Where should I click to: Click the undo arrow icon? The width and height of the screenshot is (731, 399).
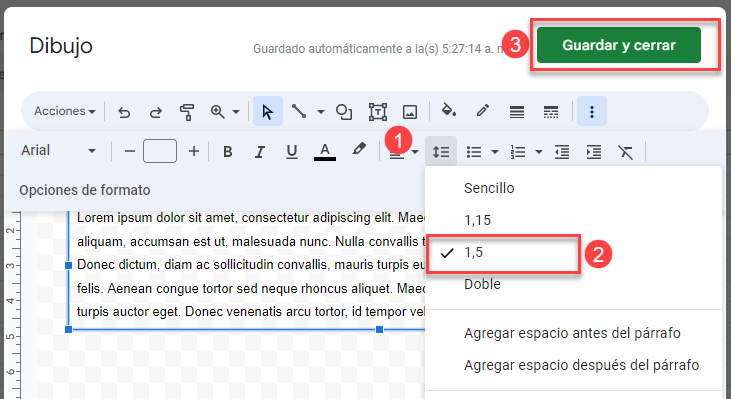coord(124,112)
